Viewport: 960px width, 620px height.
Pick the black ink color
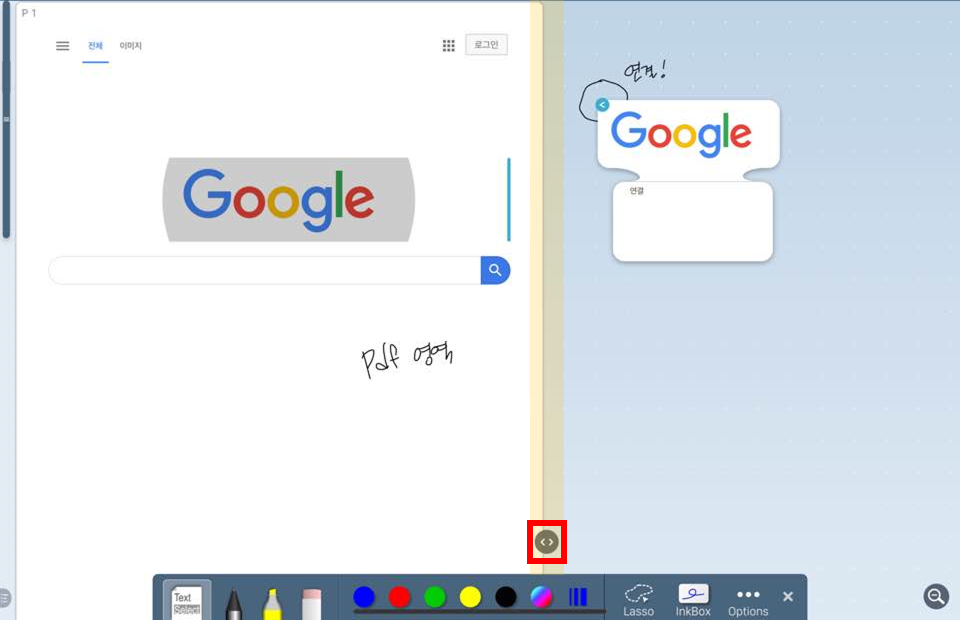pyautogui.click(x=506, y=596)
